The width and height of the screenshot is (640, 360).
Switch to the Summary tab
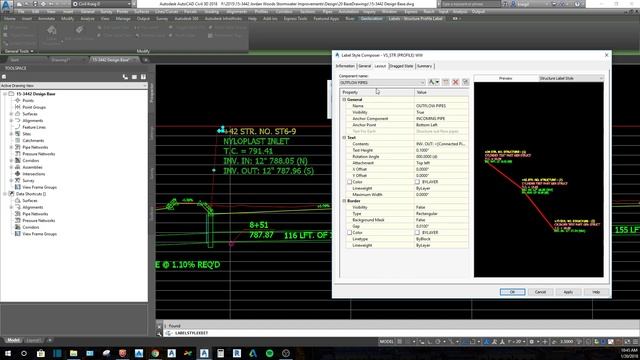coord(424,66)
